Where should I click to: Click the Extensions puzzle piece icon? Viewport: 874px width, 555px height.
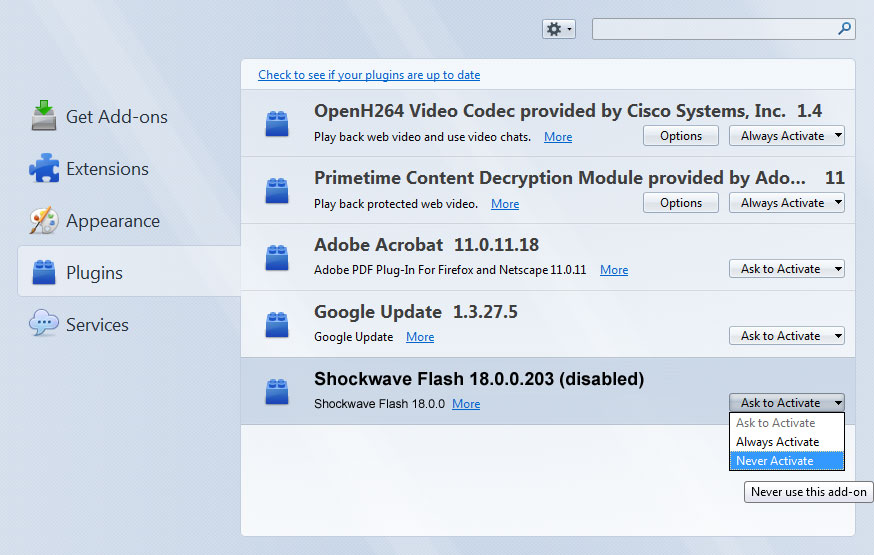click(x=44, y=168)
